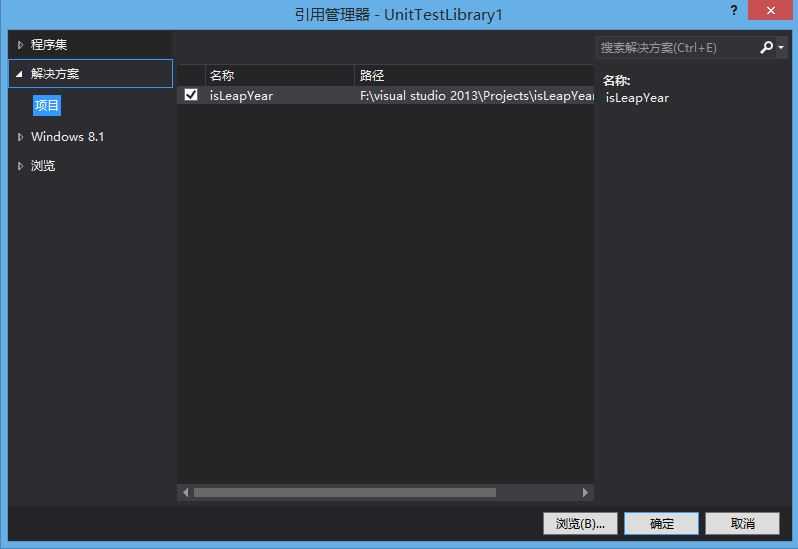
Task: Select the 项目 sub-item
Action: point(47,105)
